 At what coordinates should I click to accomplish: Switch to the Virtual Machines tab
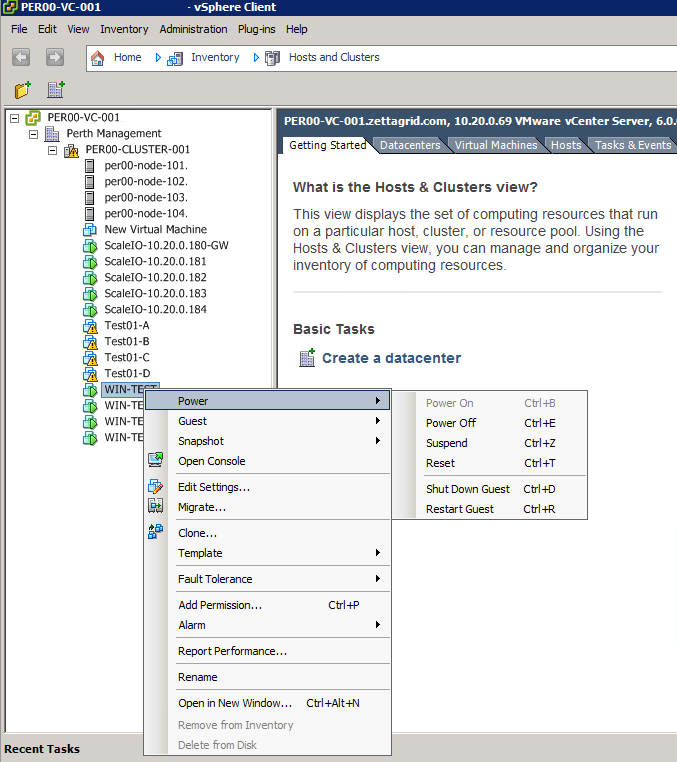tap(496, 145)
